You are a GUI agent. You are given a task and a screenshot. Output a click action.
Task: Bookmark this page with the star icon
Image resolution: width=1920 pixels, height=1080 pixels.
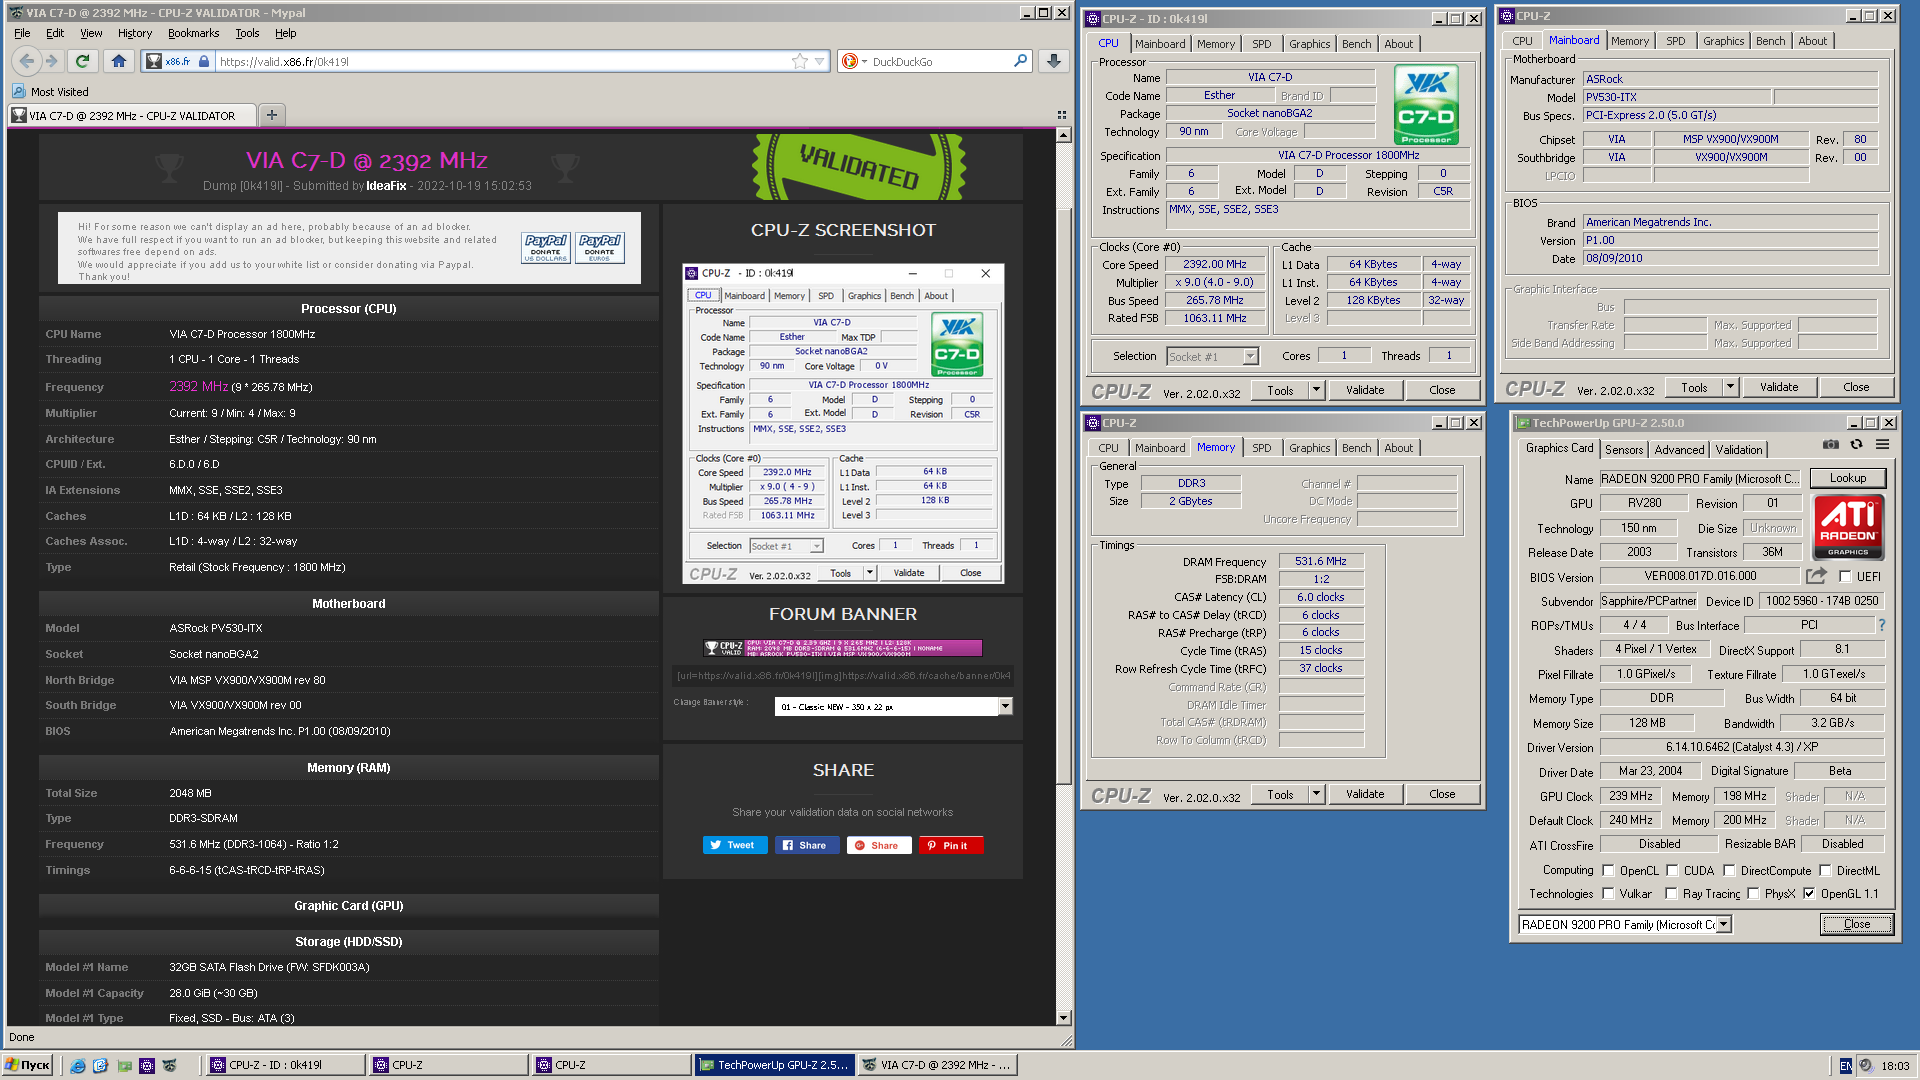[800, 61]
